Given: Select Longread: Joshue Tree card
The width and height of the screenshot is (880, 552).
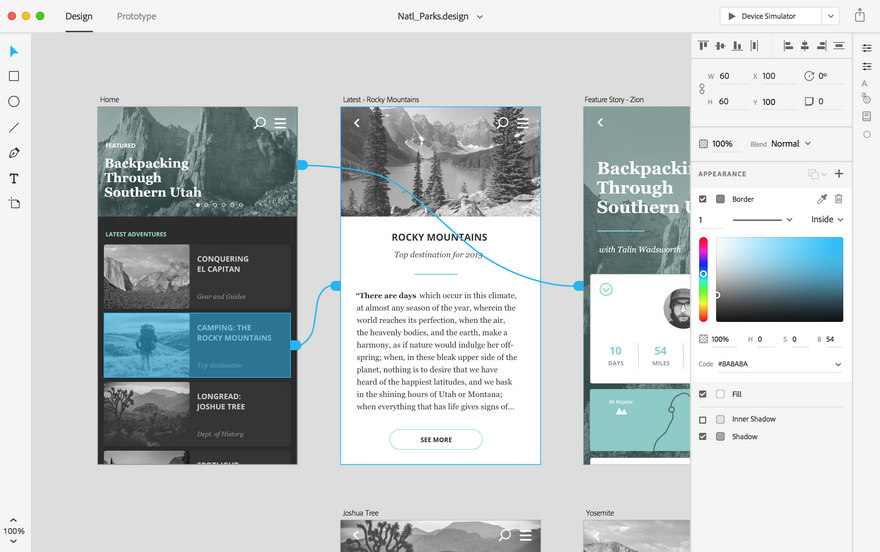Looking at the screenshot, I should pos(197,414).
